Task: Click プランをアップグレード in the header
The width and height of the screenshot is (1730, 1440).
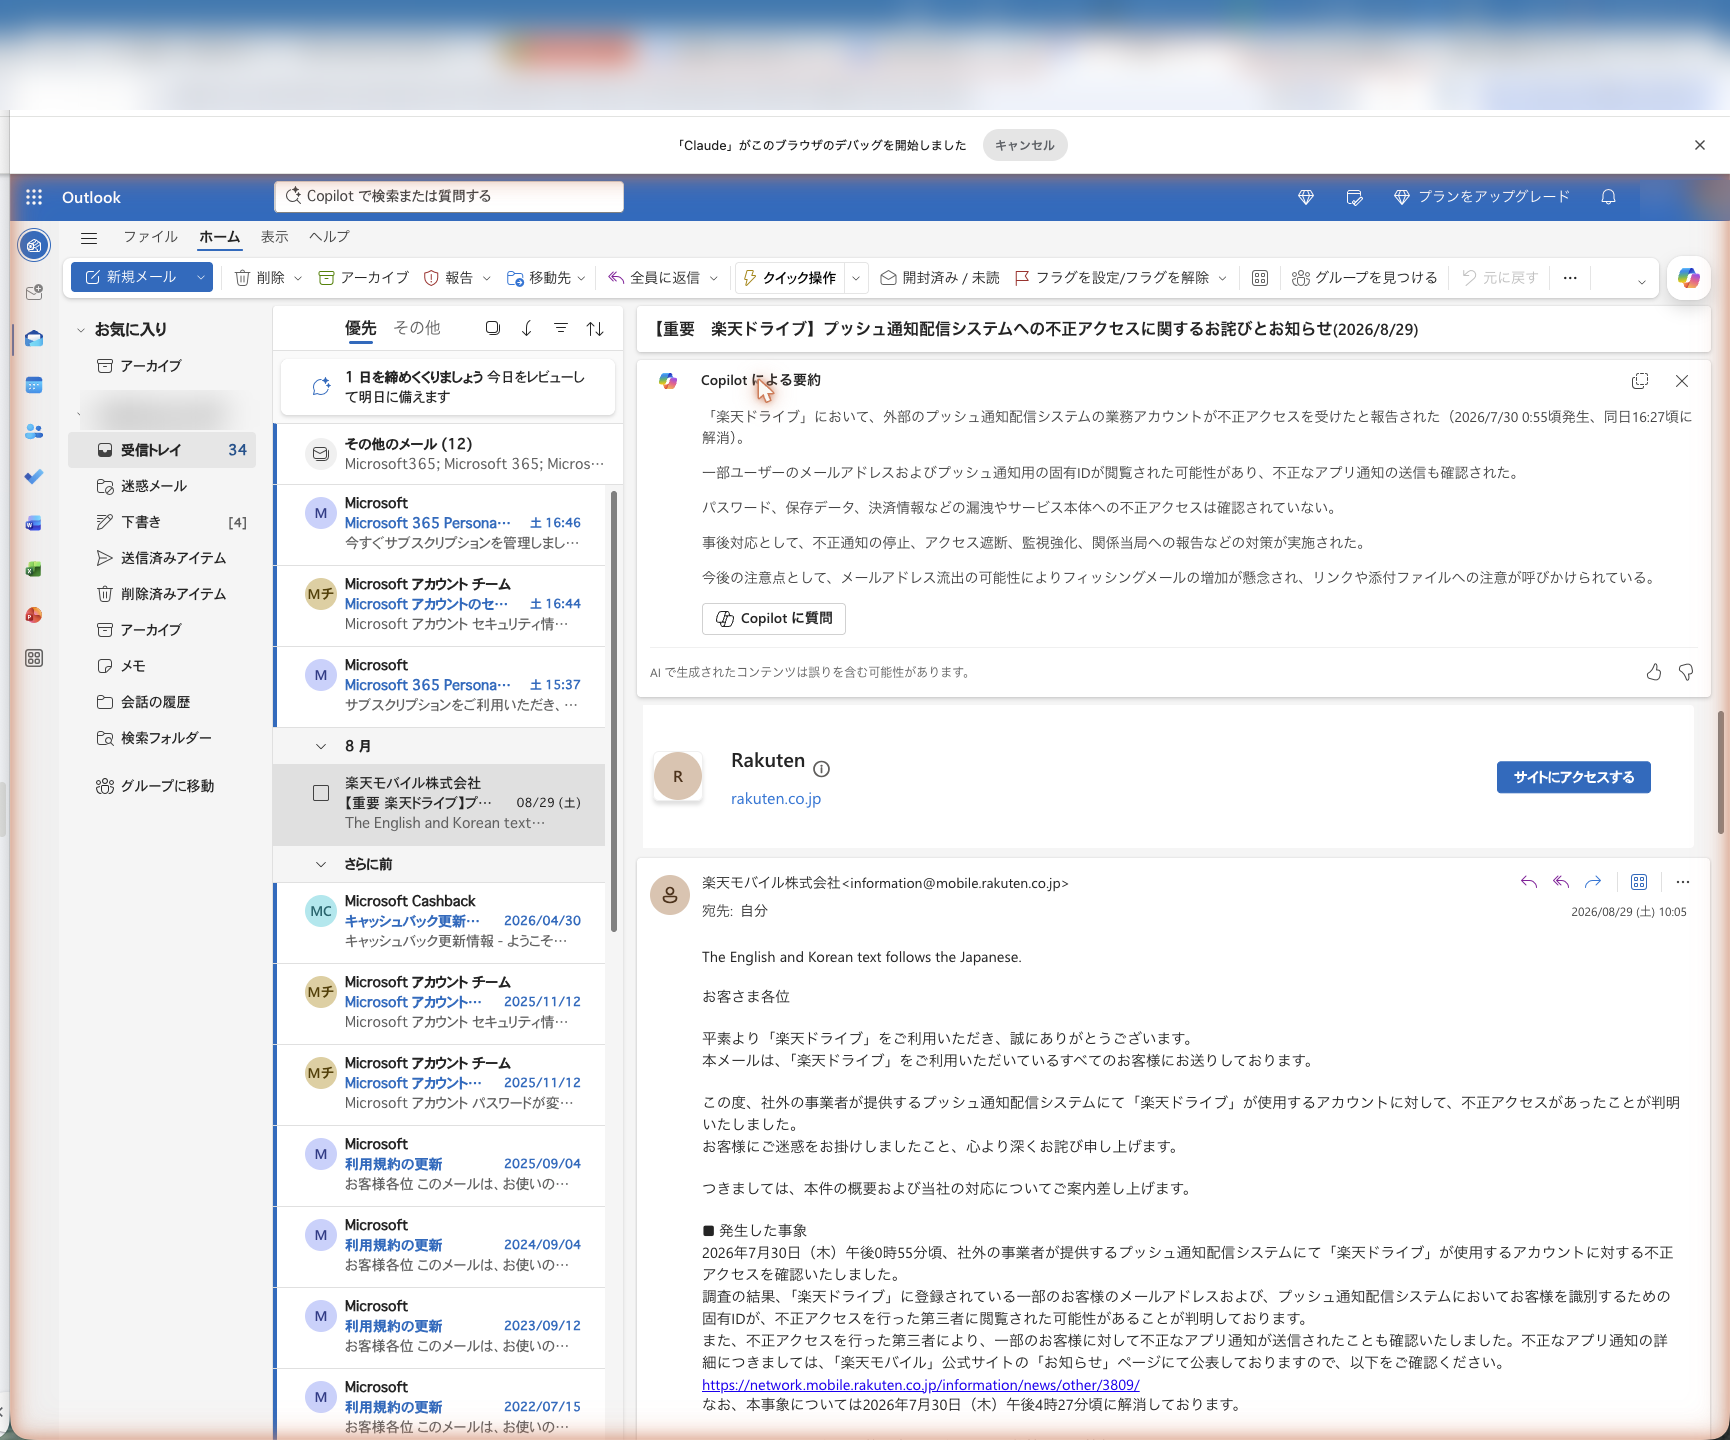Action: (x=1482, y=197)
